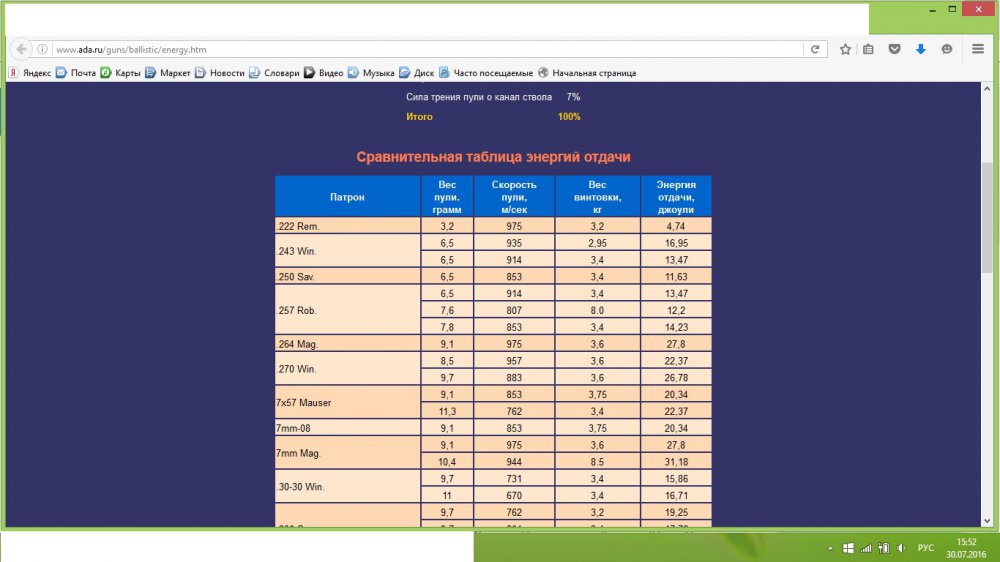Bookmark this page with the star icon
The image size is (1000, 562).
pos(845,49)
